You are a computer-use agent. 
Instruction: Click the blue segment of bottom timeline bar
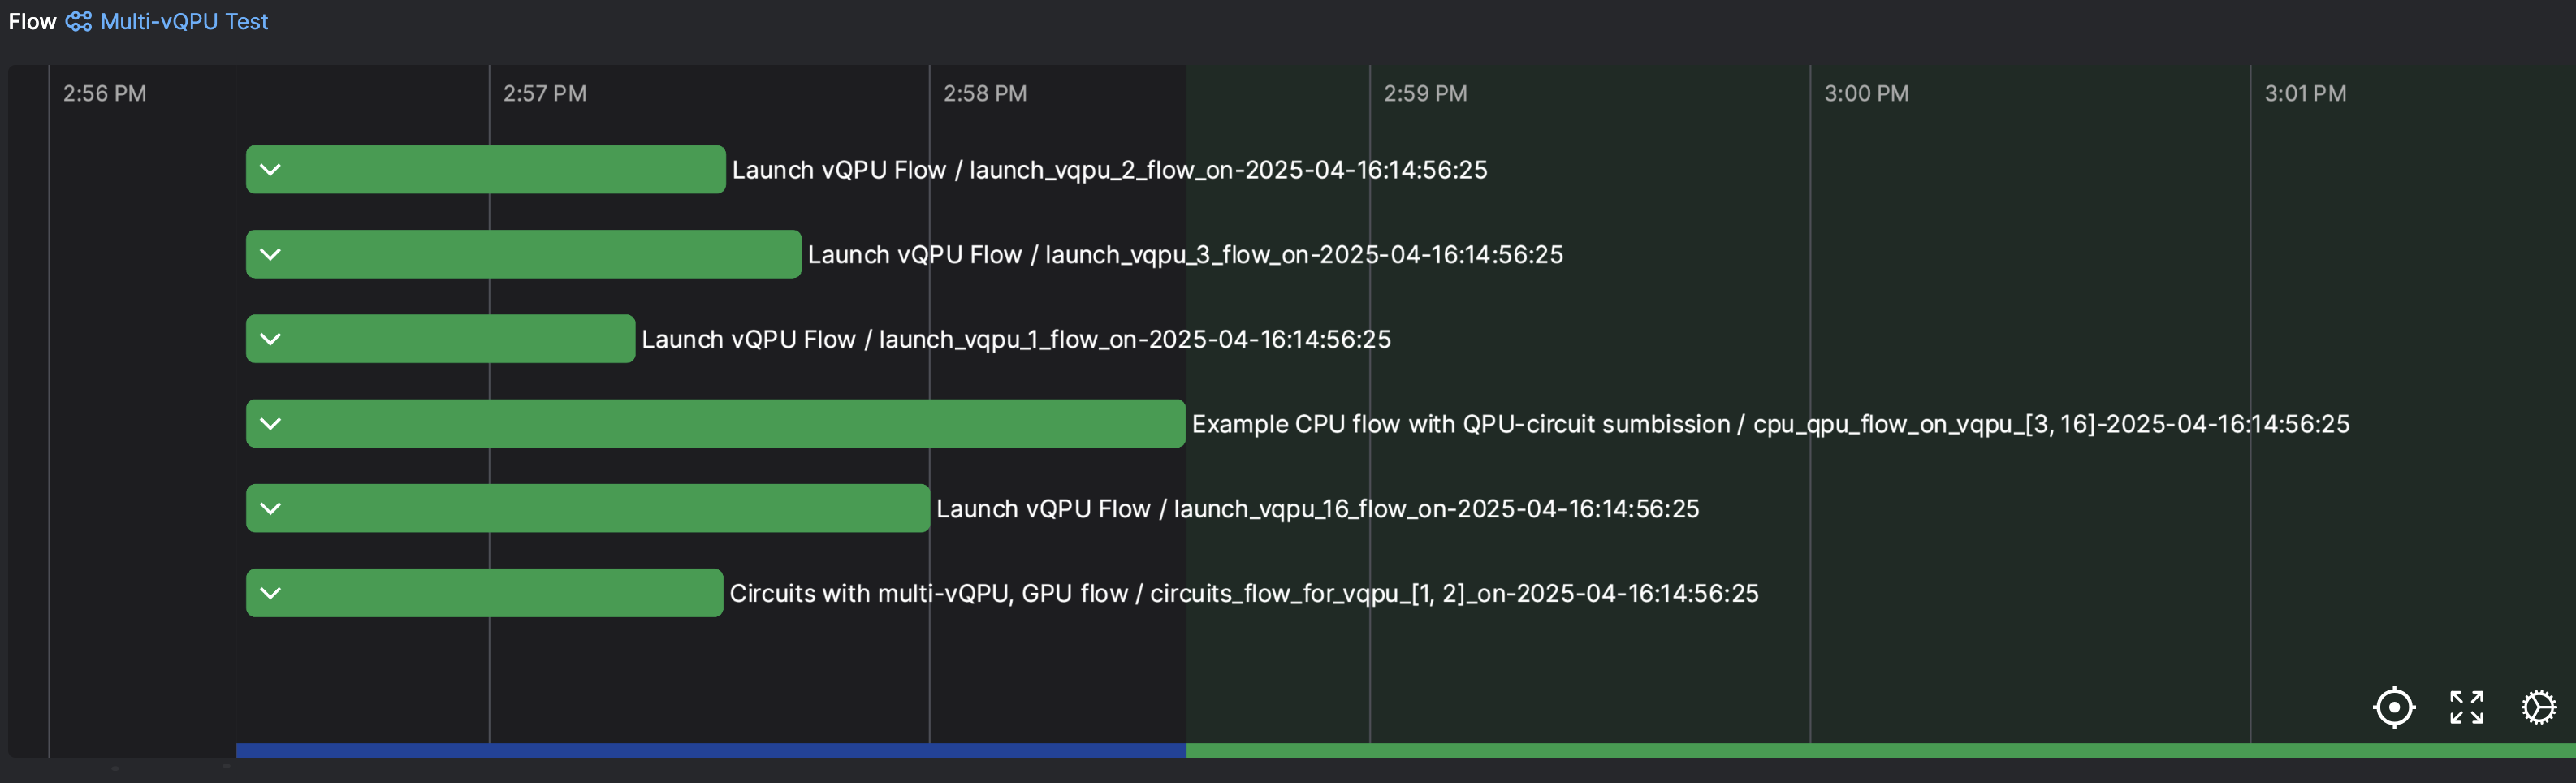click(711, 750)
